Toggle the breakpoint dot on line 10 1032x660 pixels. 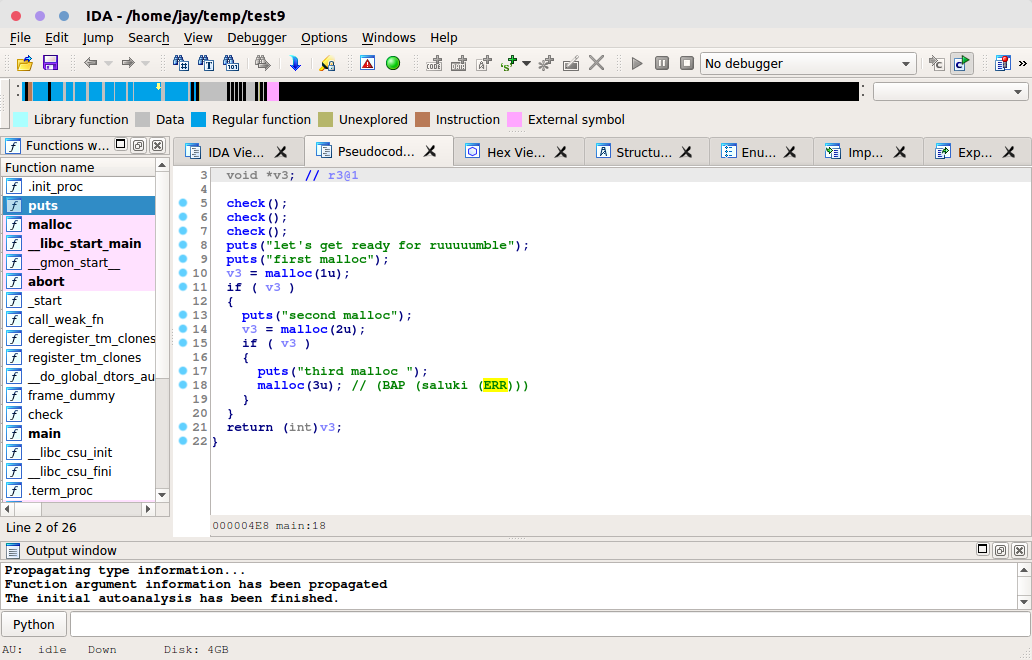tap(183, 272)
